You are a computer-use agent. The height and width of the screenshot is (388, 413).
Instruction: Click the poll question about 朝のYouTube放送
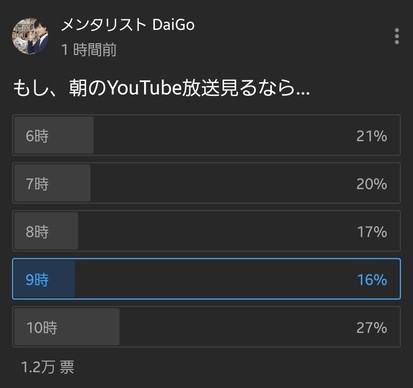pos(162,88)
